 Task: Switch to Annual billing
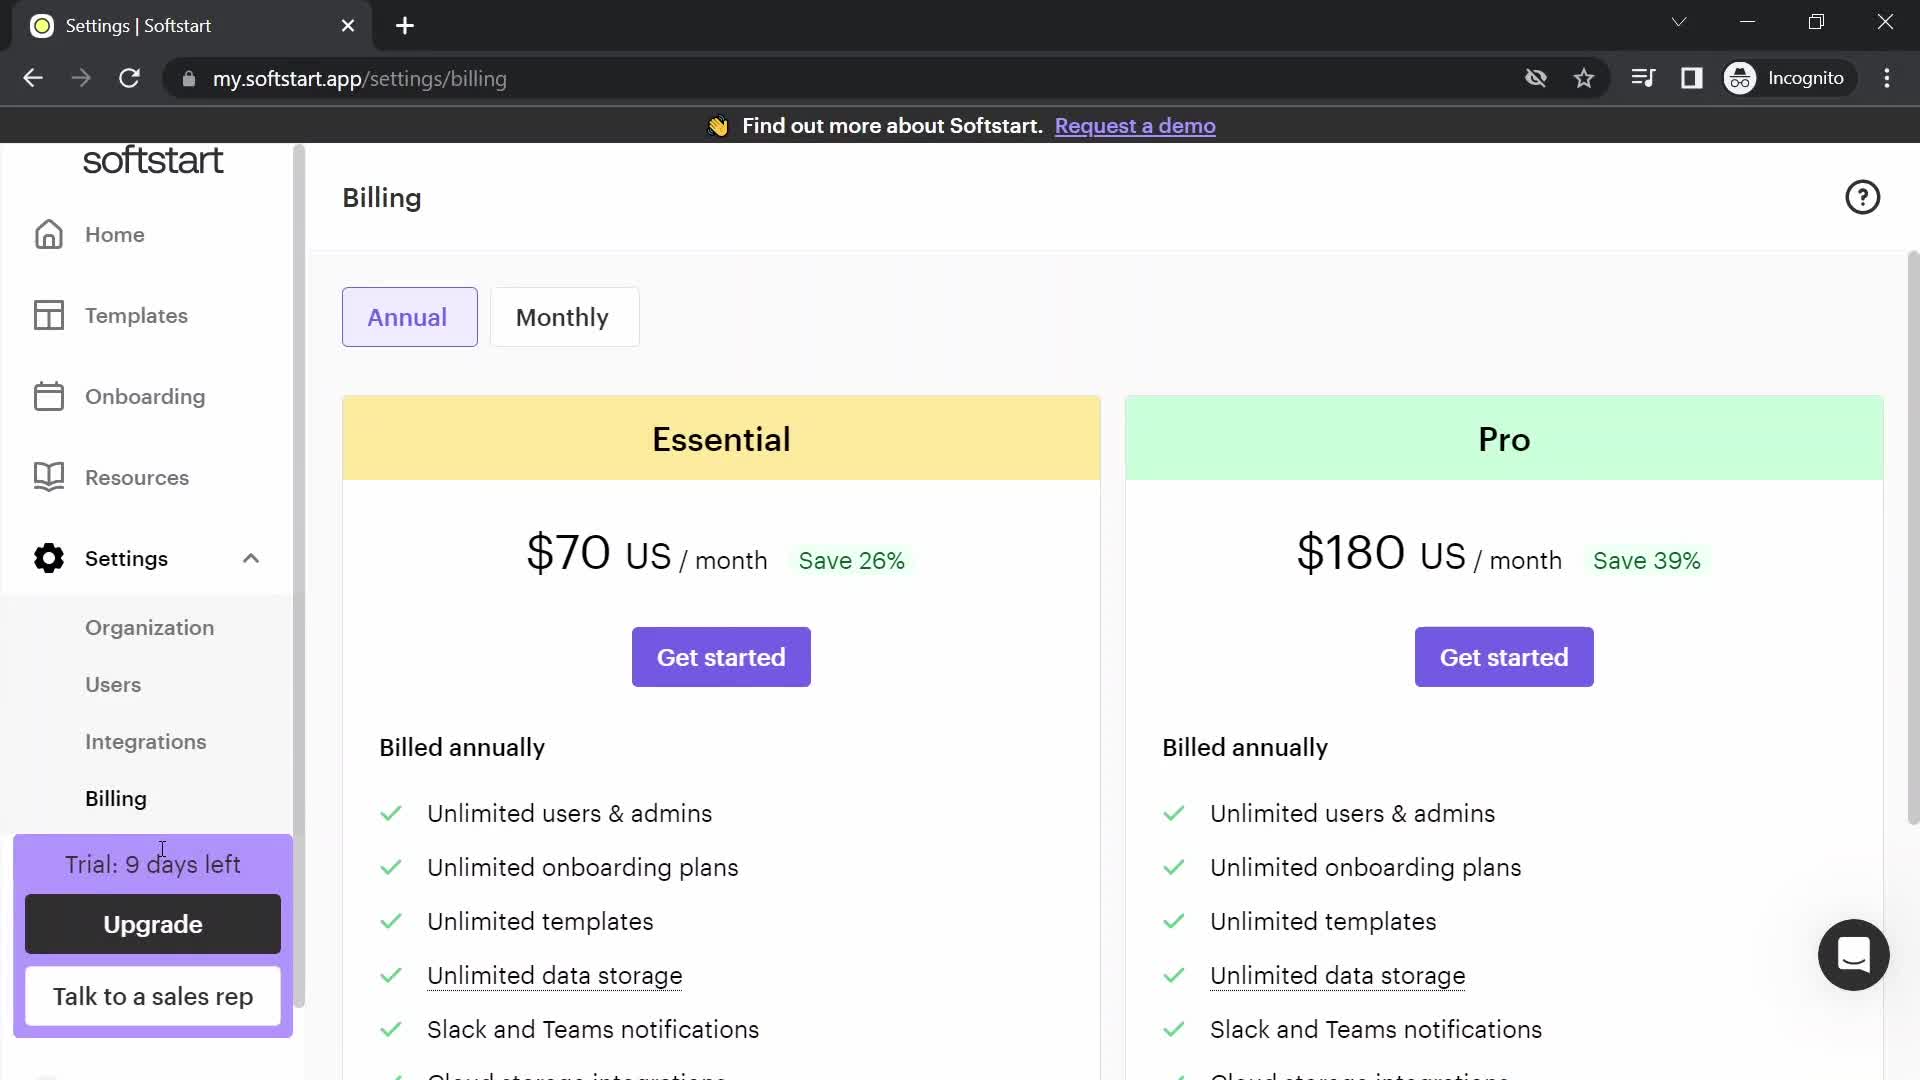pos(410,317)
